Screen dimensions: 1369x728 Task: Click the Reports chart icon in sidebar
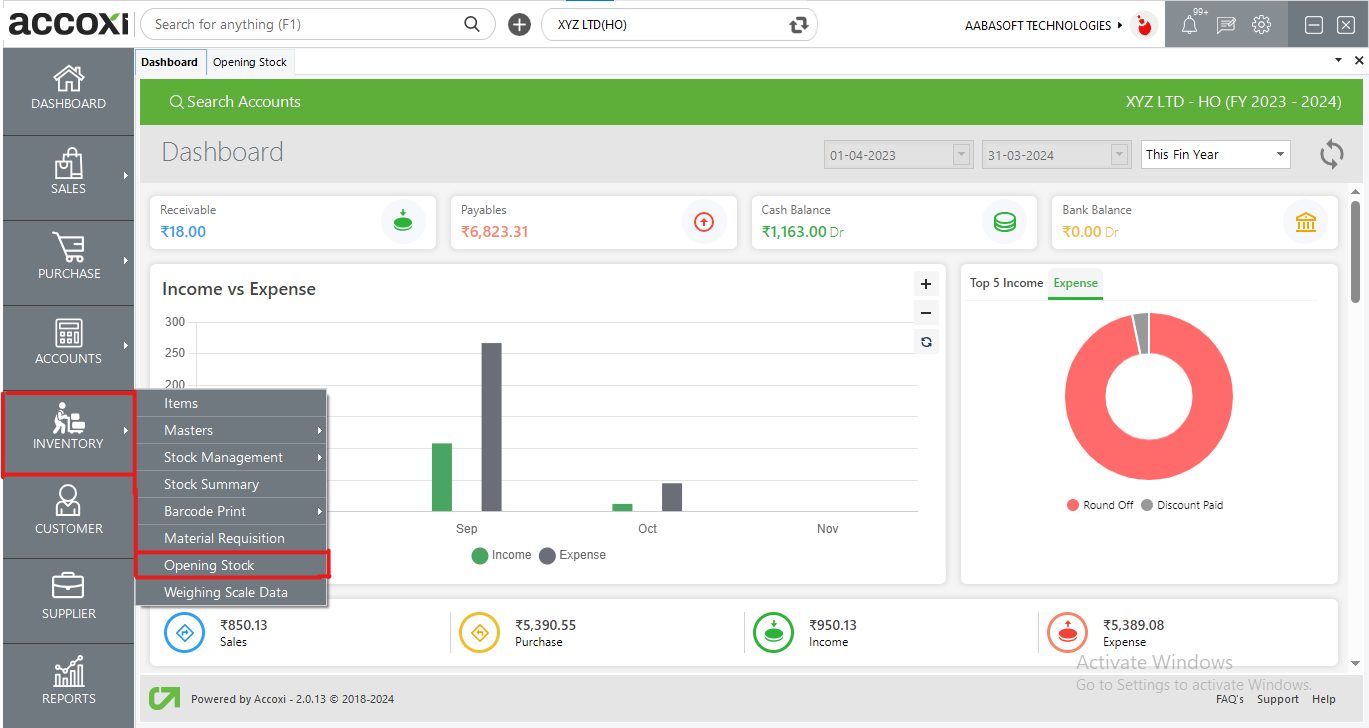(68, 674)
